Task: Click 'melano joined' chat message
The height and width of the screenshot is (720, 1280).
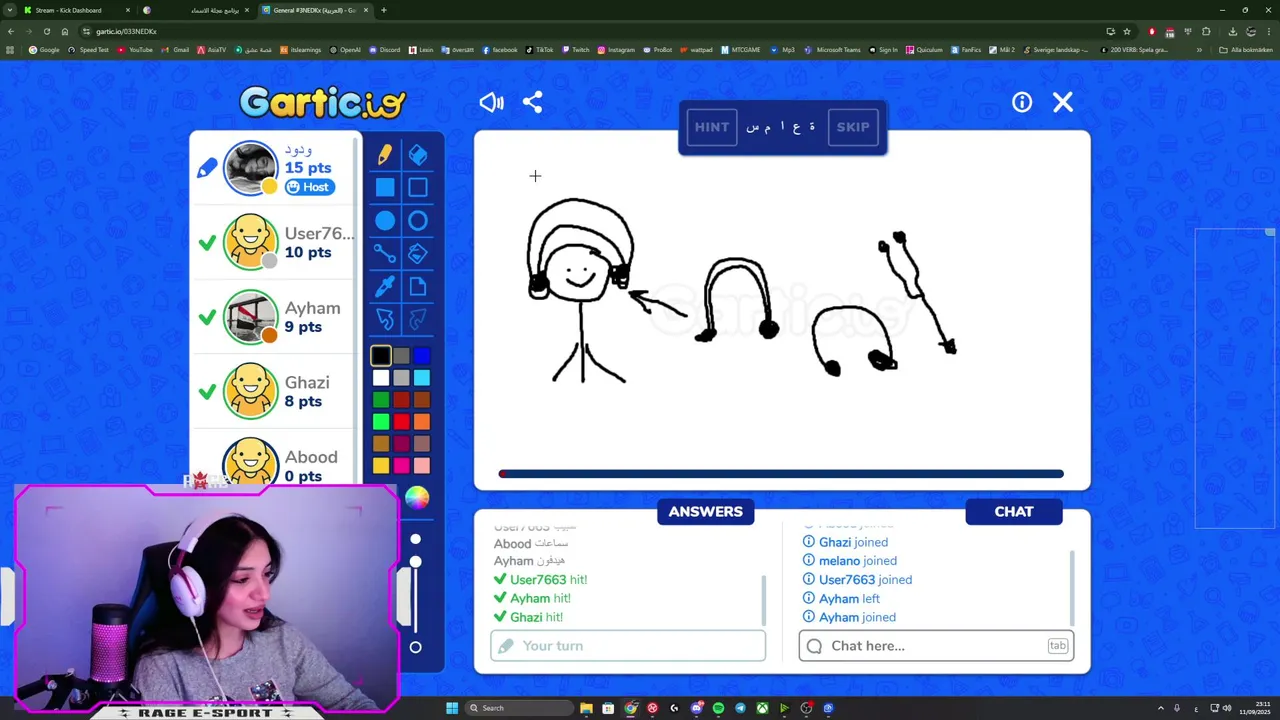Action: point(850,561)
